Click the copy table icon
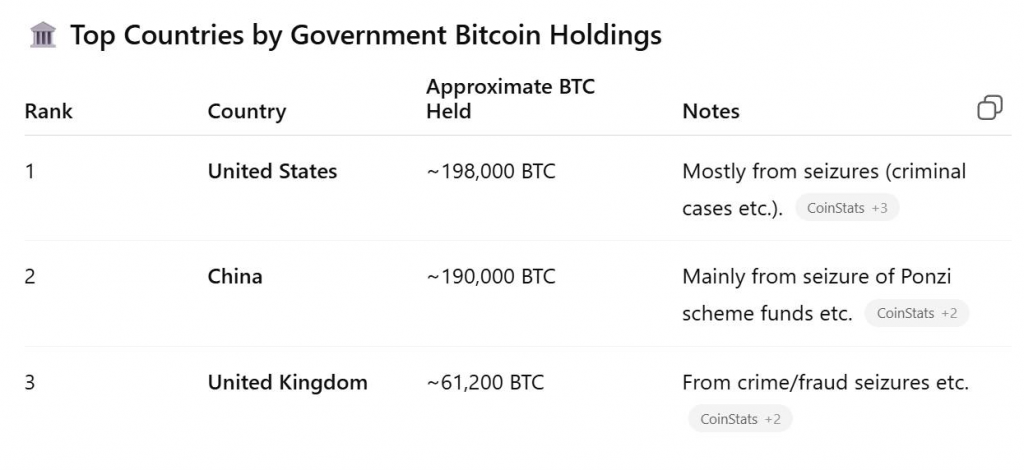The image size is (1024, 470). [989, 108]
